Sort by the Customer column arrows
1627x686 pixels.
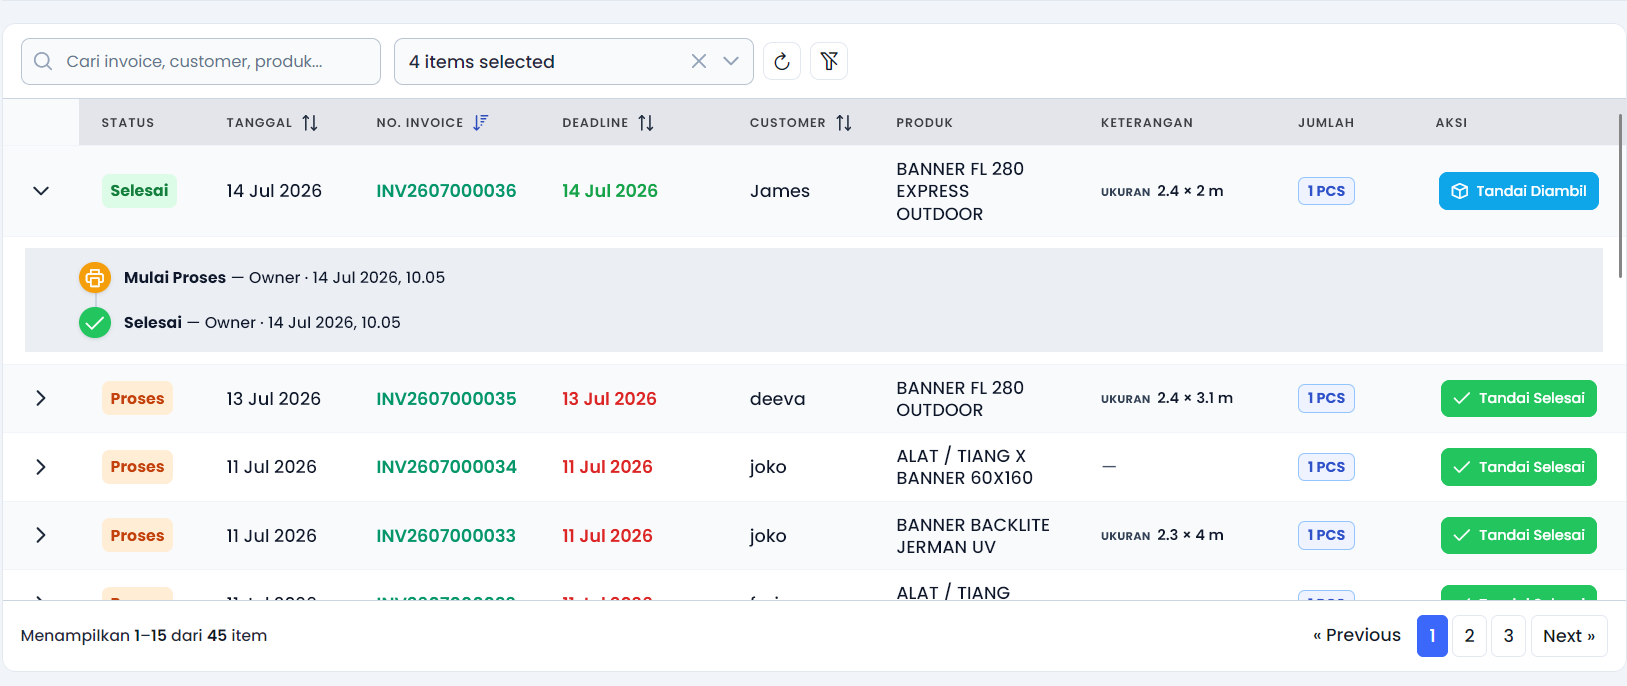pos(844,123)
